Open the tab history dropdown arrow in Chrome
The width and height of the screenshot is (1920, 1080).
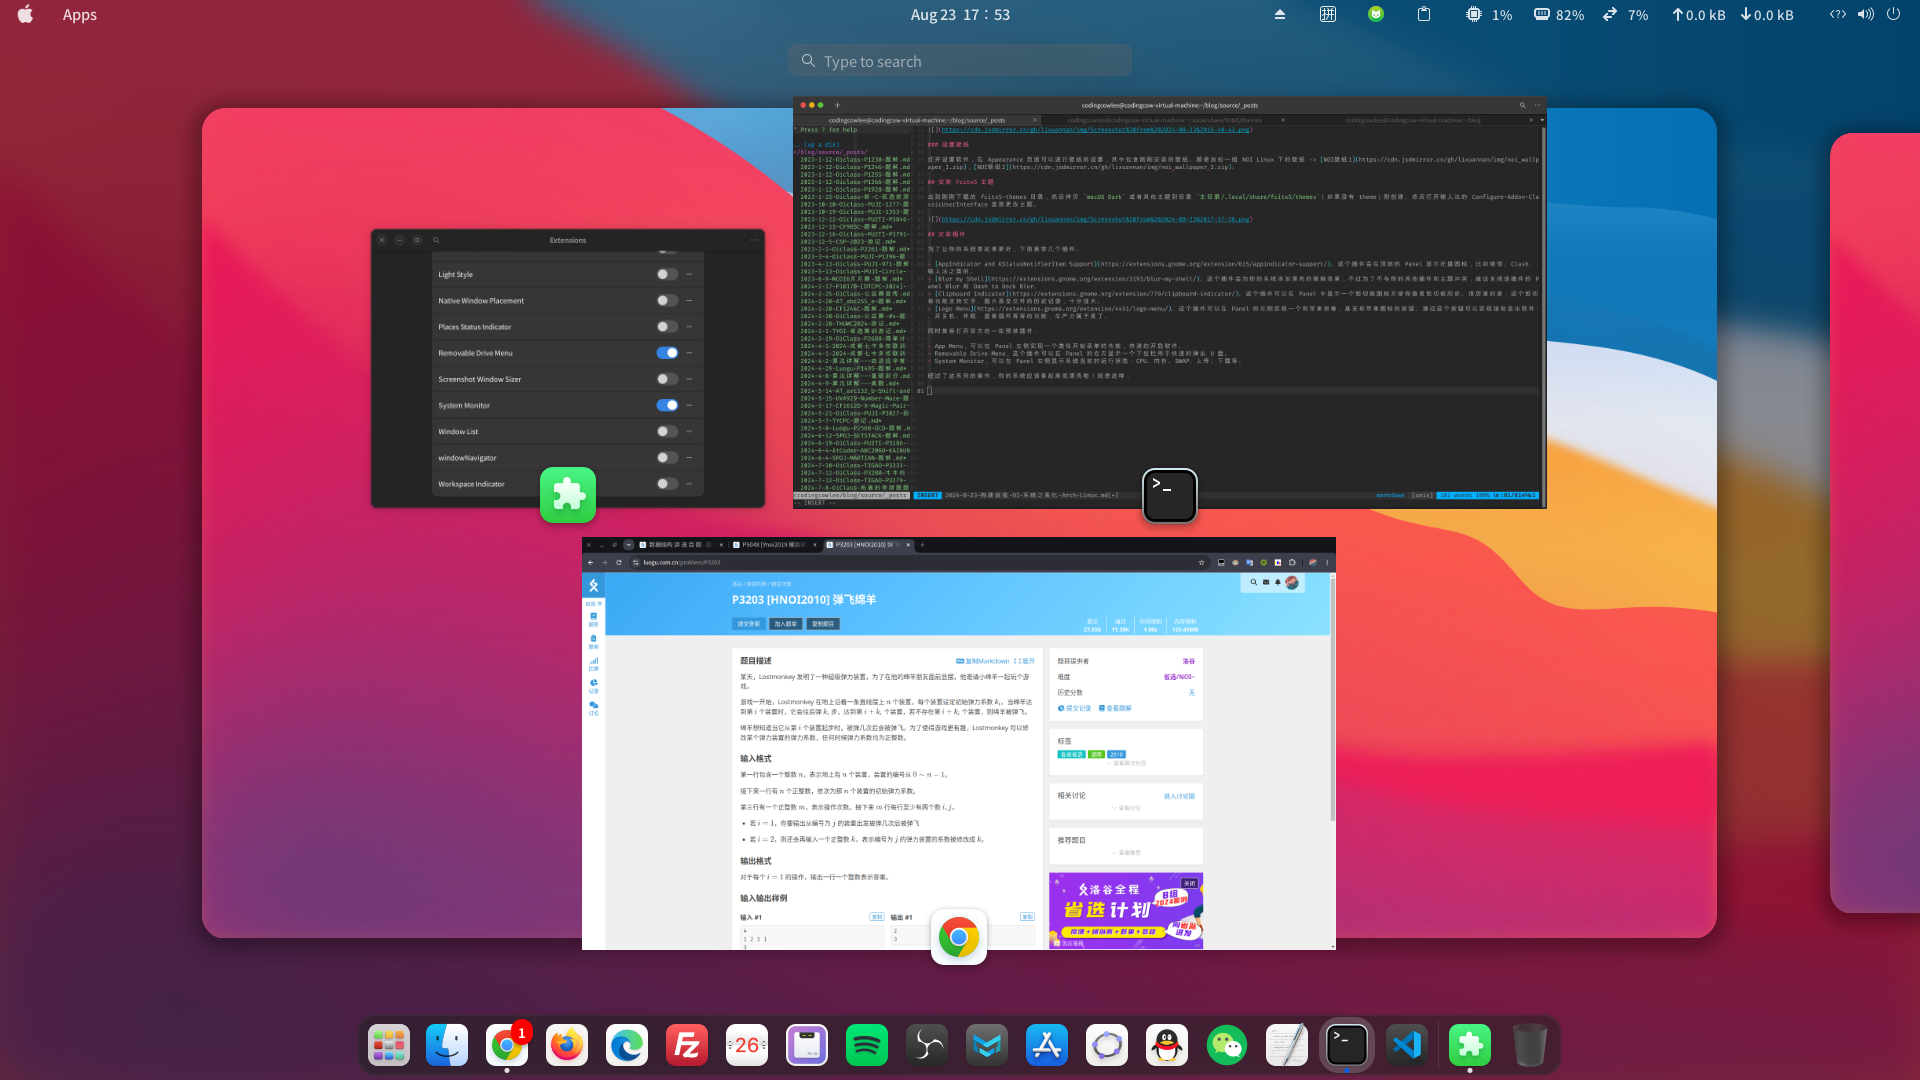pyautogui.click(x=628, y=546)
